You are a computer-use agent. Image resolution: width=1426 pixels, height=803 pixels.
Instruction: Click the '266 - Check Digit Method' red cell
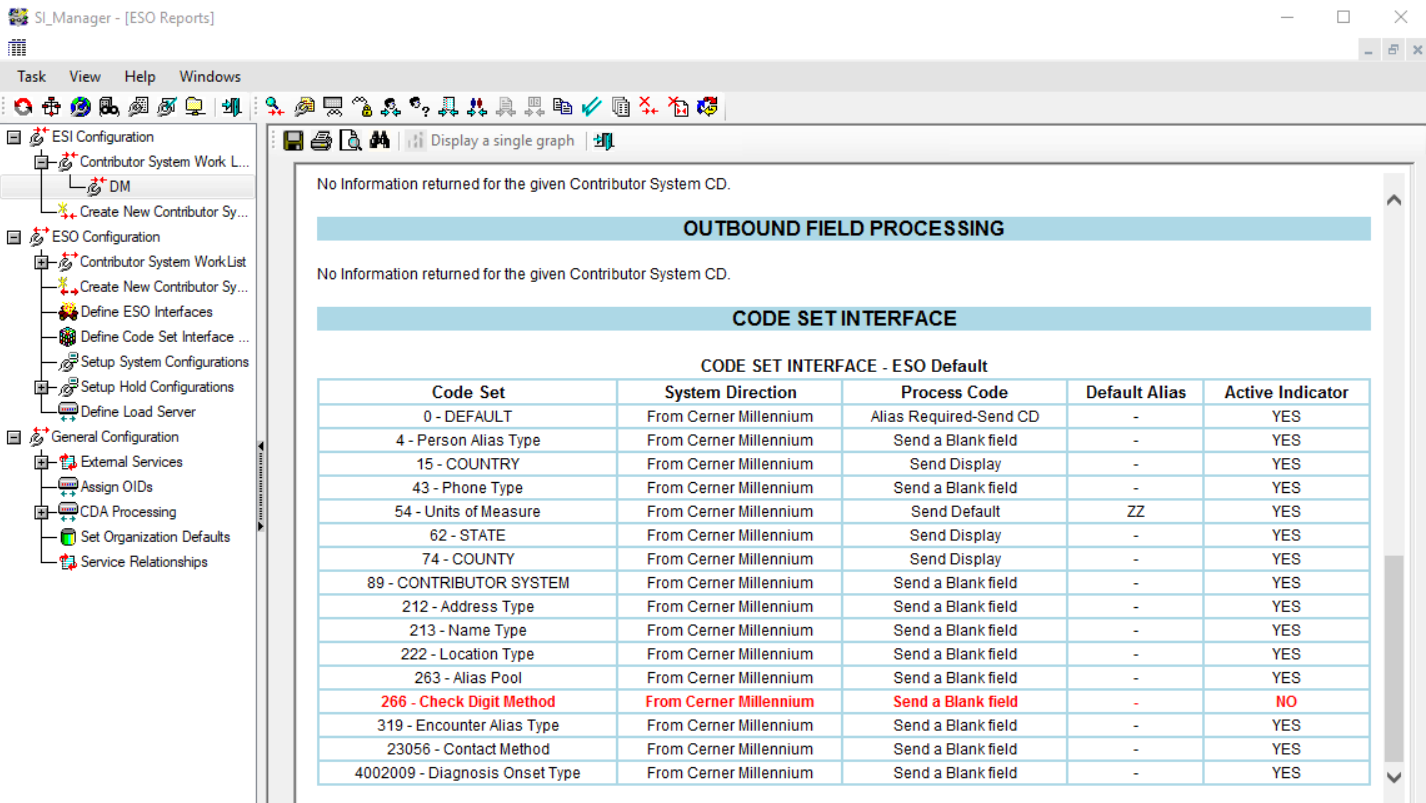[468, 702]
